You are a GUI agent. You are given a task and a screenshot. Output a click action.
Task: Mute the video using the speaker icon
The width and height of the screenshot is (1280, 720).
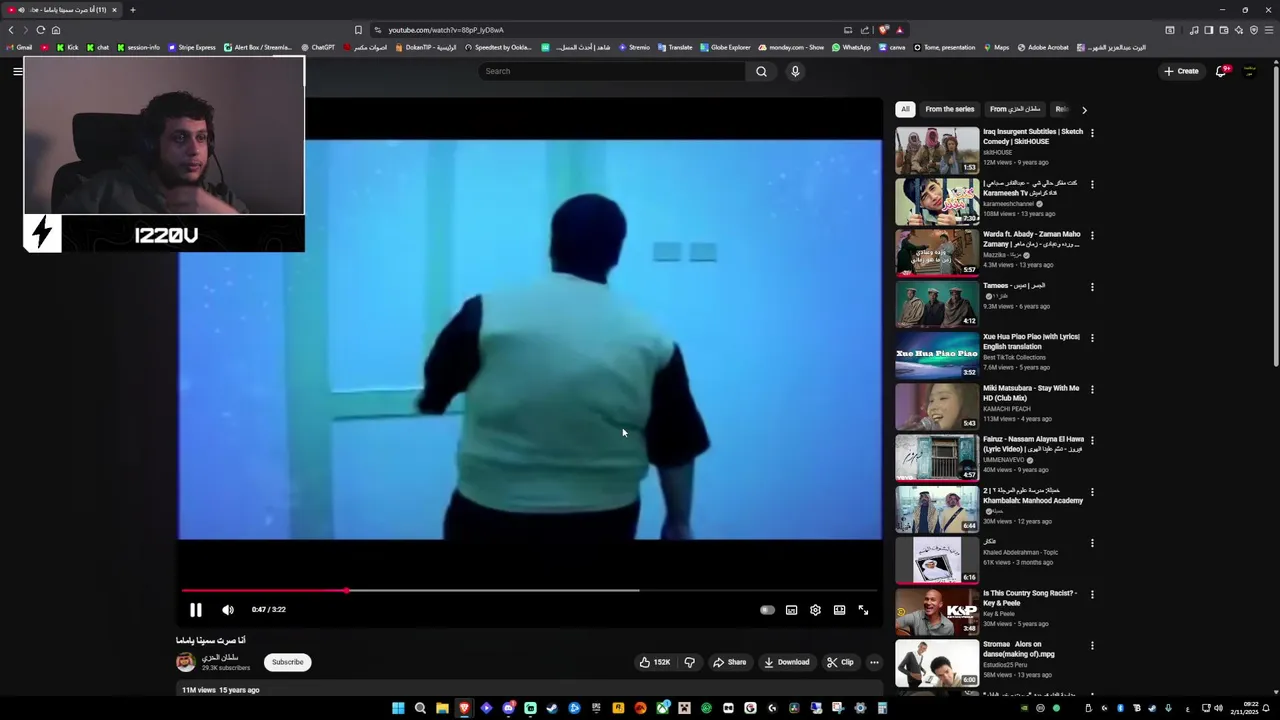[228, 610]
